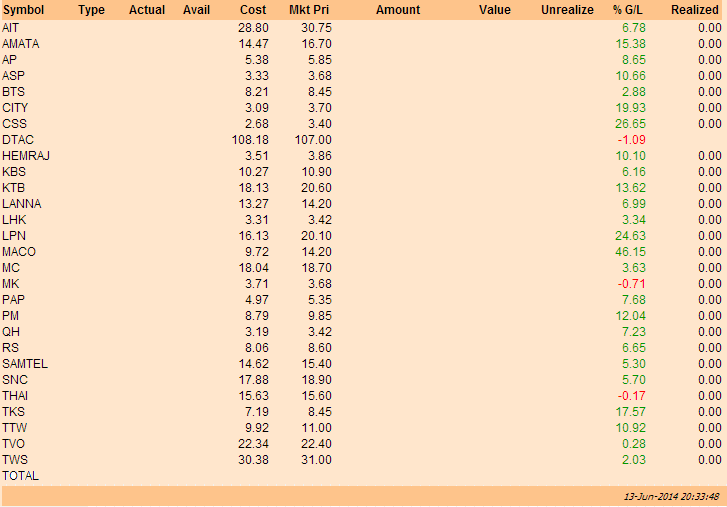This screenshot has width=727, height=507.
Task: Select the TWS symbol
Action: pyautogui.click(x=15, y=460)
